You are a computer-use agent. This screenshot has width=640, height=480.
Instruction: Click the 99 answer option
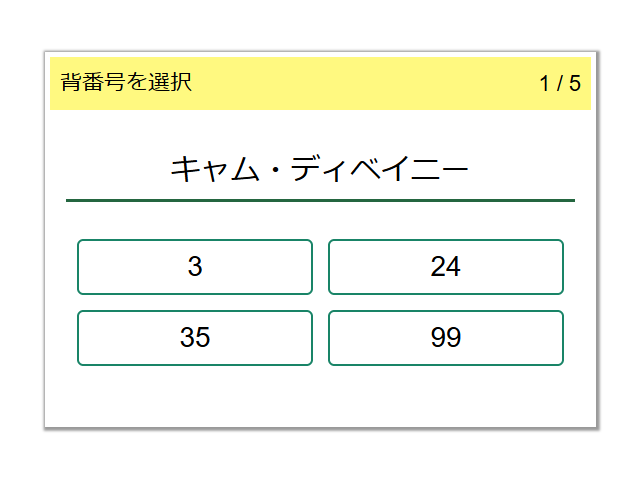pyautogui.click(x=445, y=338)
